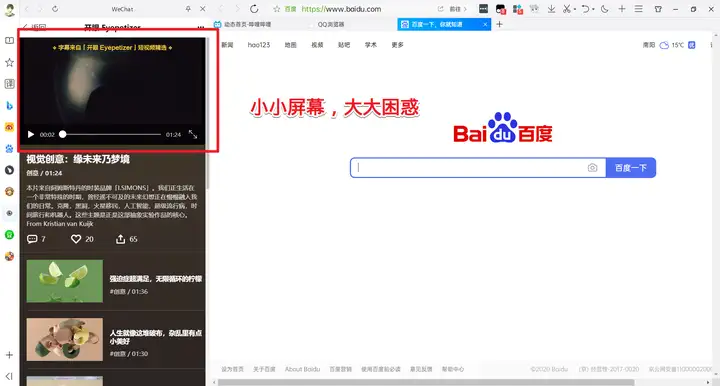Open the screenshot scissors dropdown arrow
This screenshot has width=720, height=386.
tap(574, 9)
